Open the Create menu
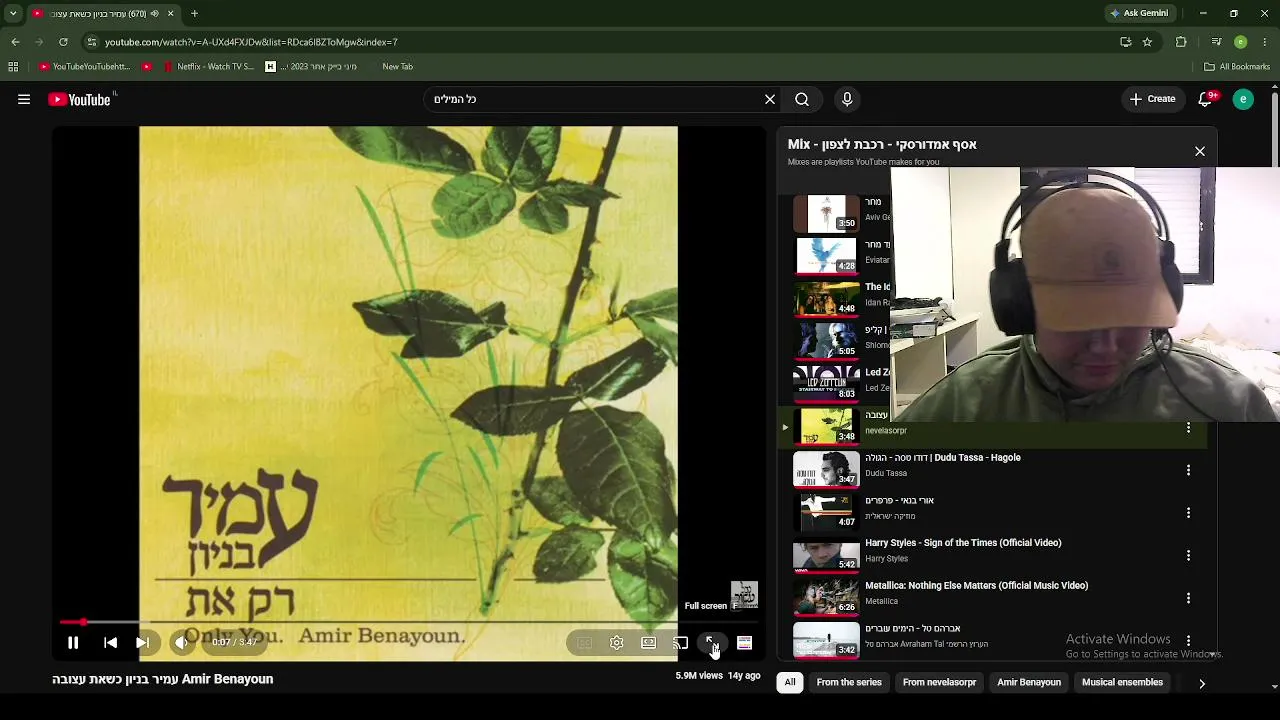Image resolution: width=1280 pixels, height=720 pixels. coord(1152,99)
